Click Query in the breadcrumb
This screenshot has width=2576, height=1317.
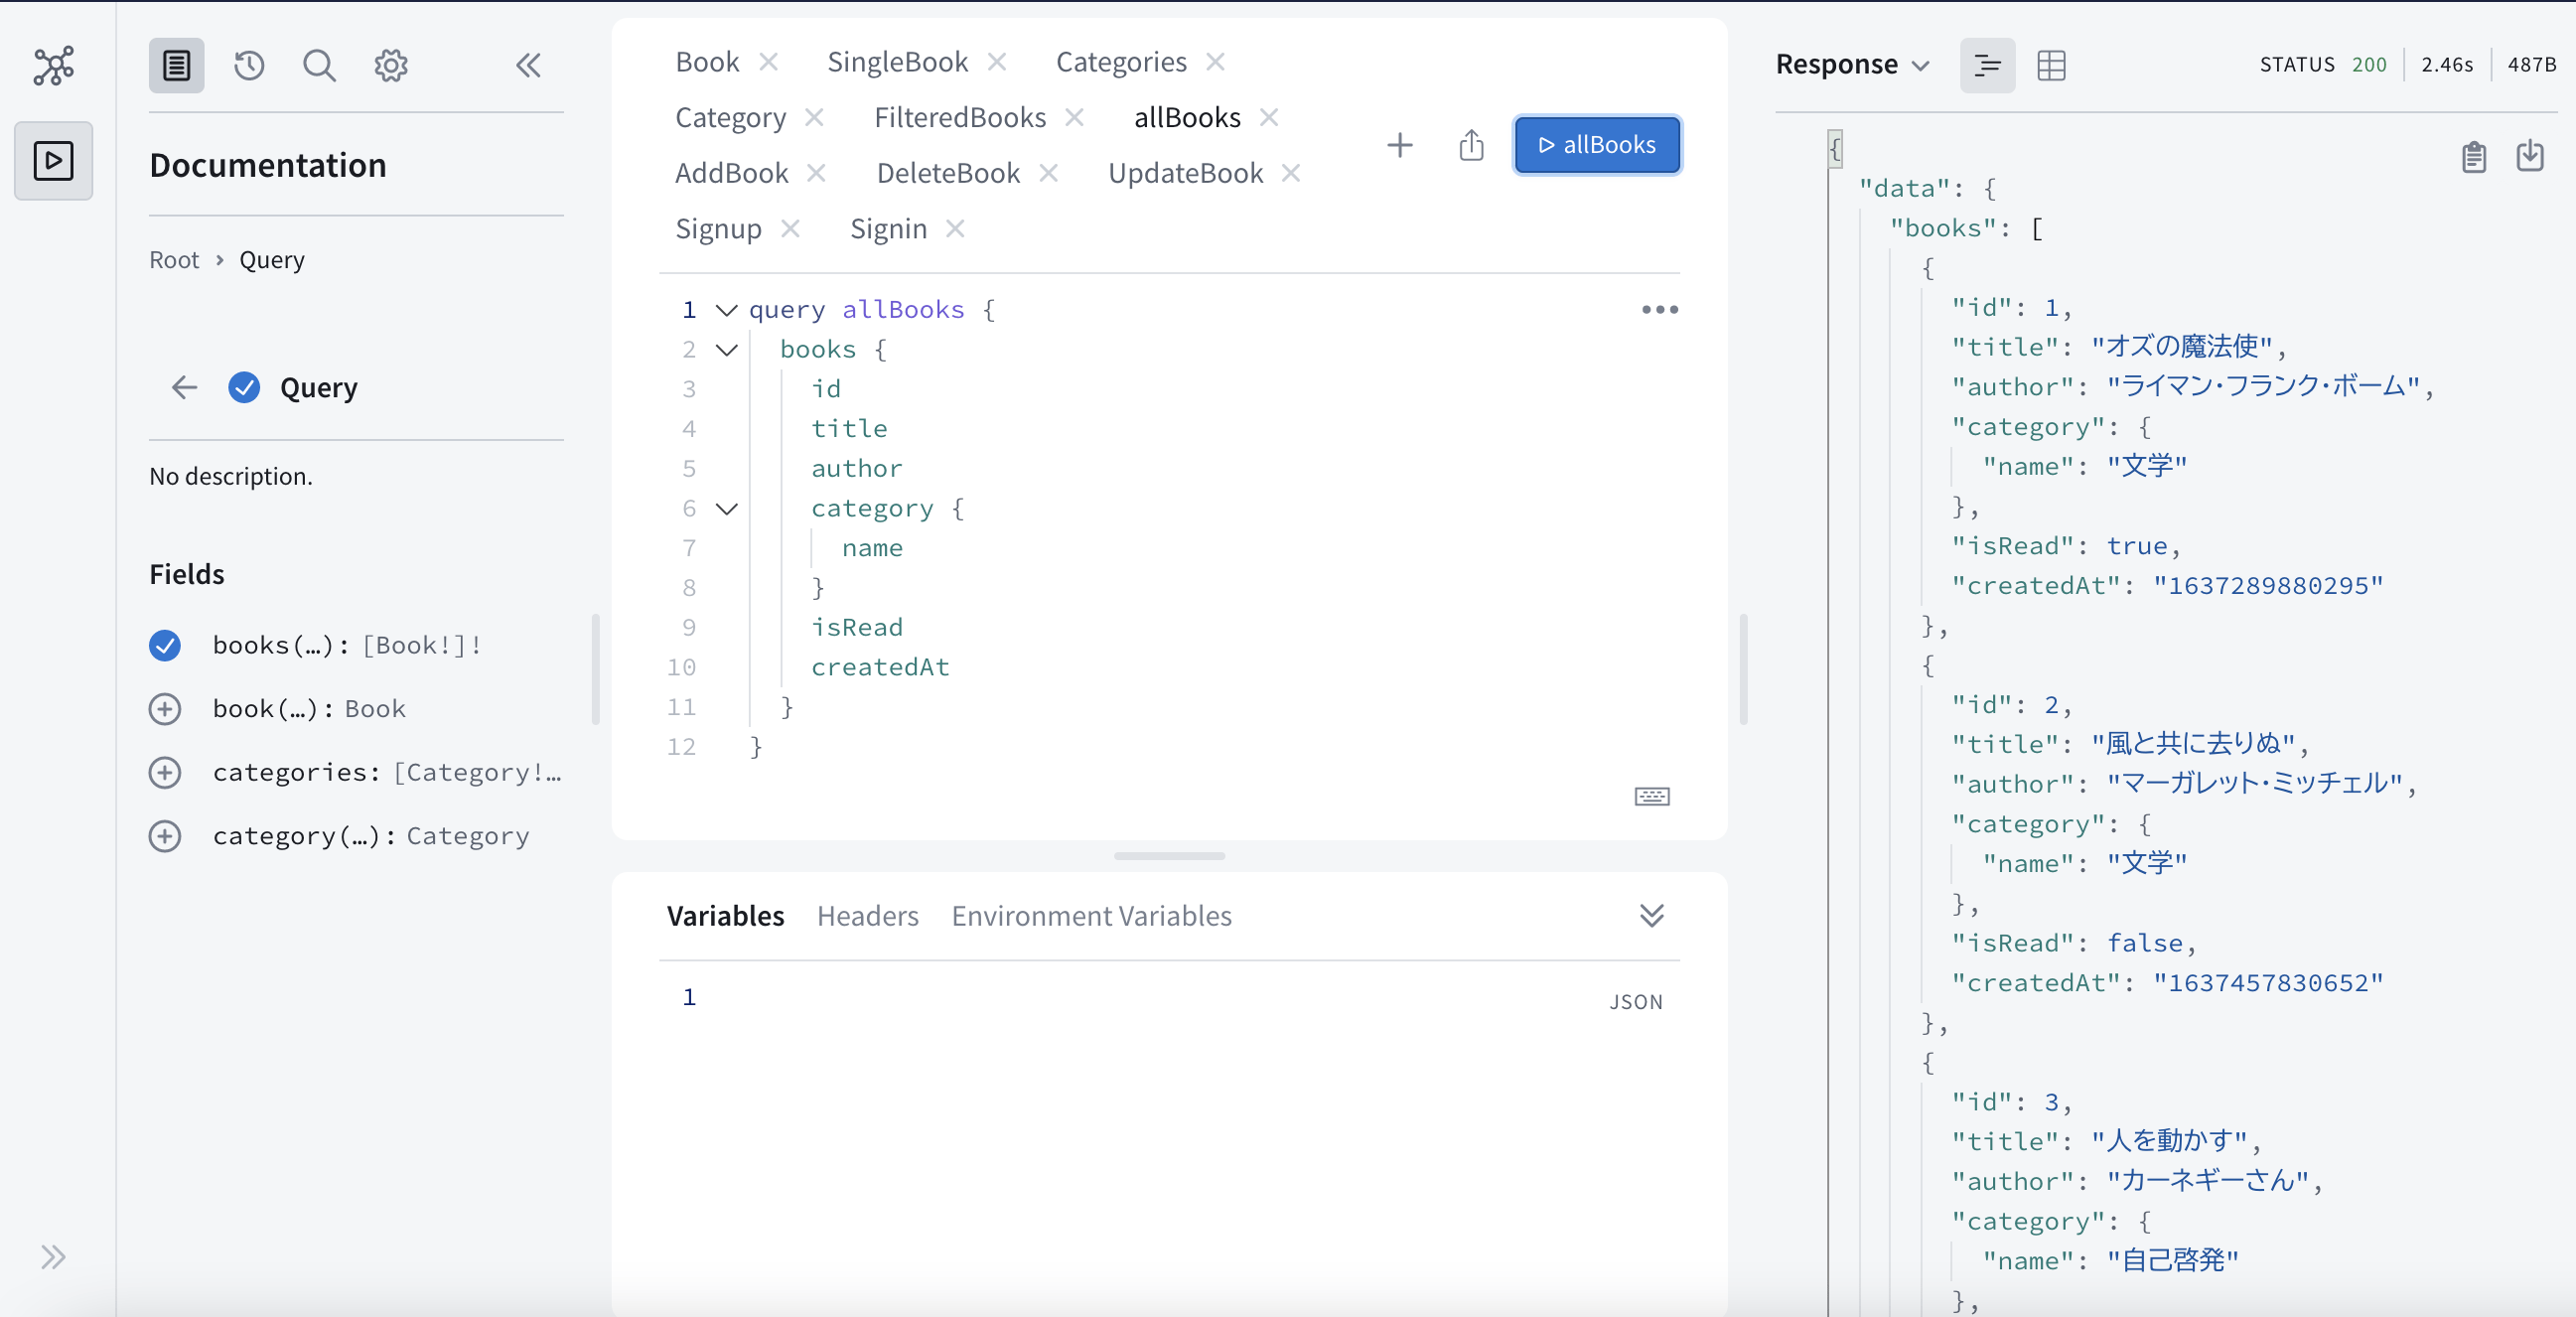pos(271,260)
